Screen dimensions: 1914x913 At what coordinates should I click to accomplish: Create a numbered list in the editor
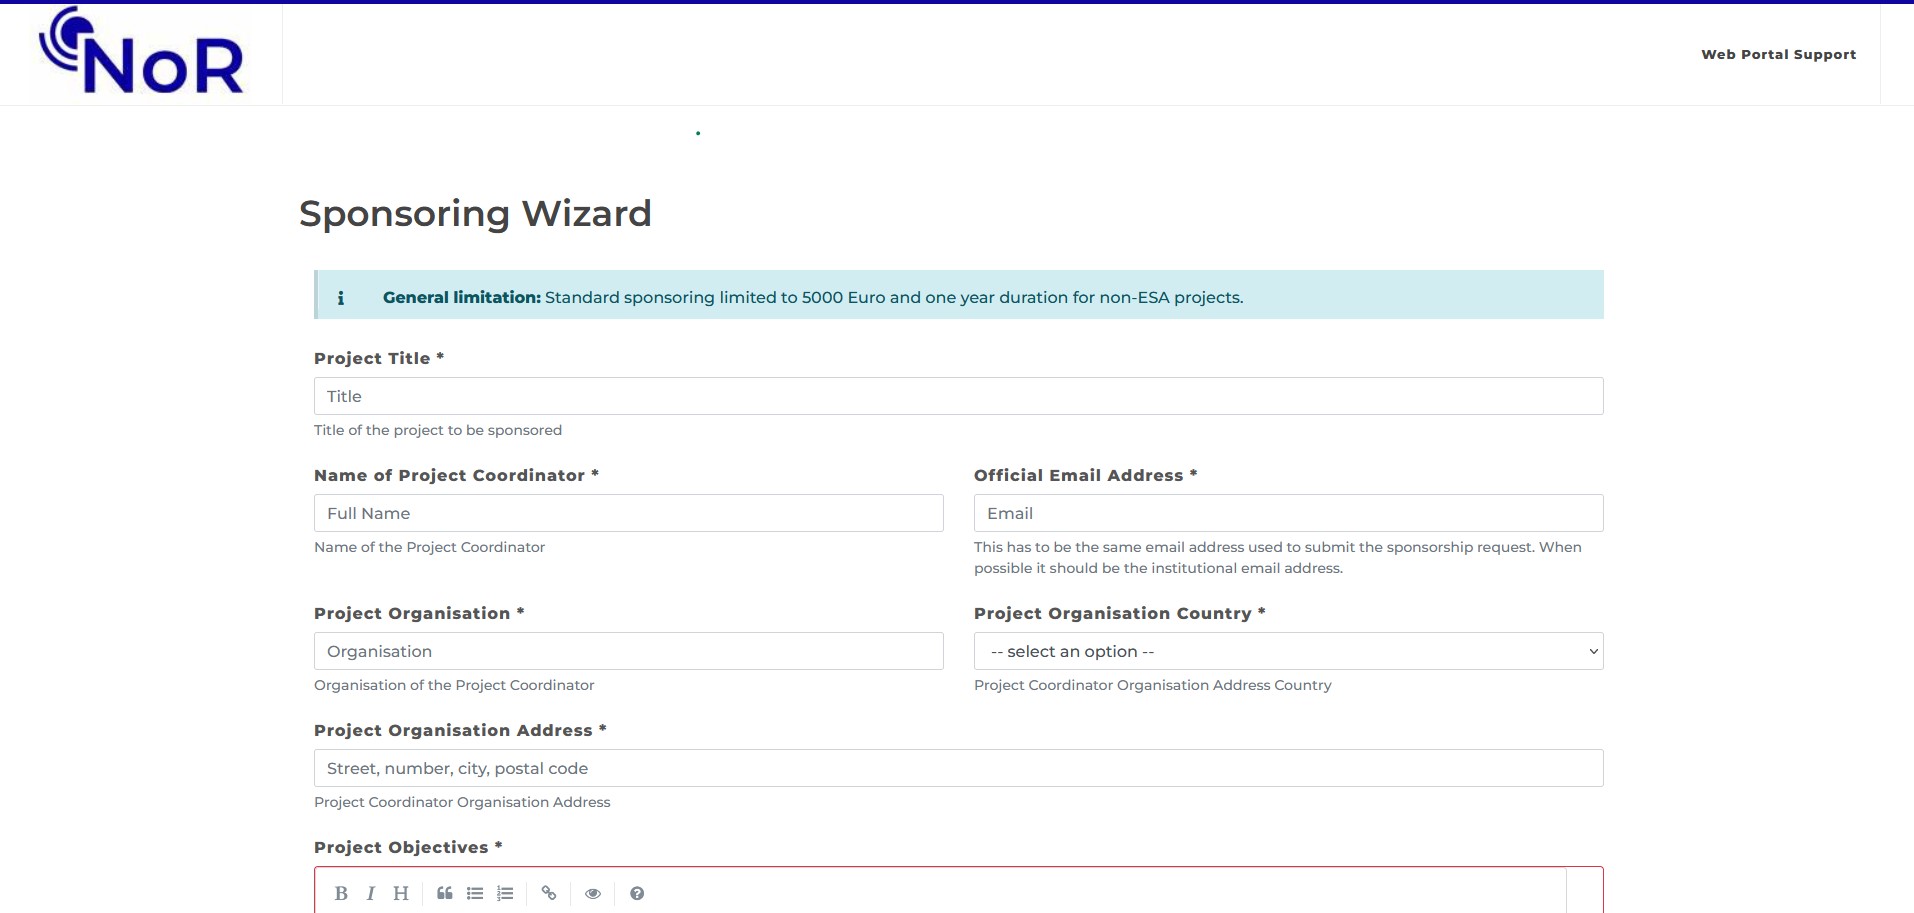(x=505, y=893)
